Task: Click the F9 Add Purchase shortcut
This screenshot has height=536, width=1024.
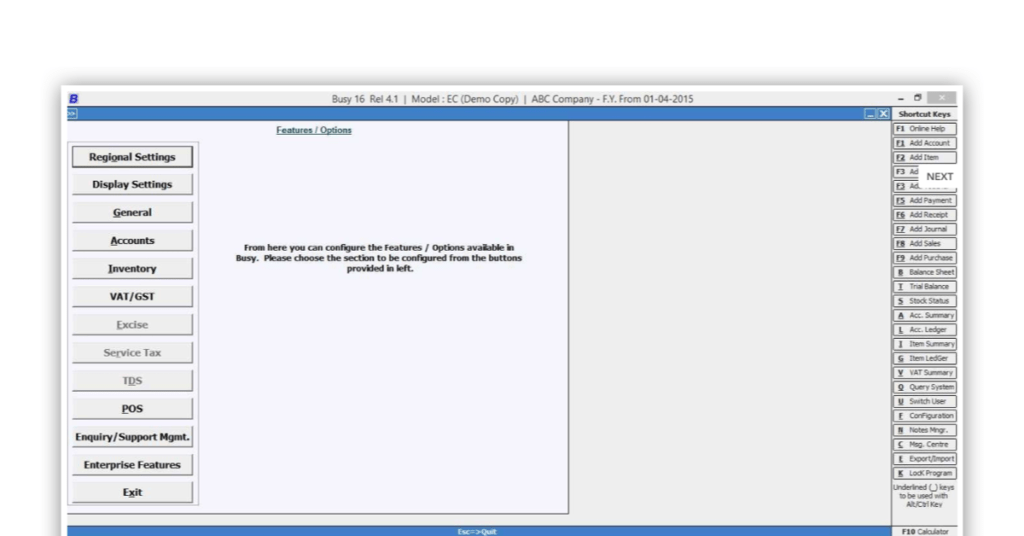Action: click(925, 258)
